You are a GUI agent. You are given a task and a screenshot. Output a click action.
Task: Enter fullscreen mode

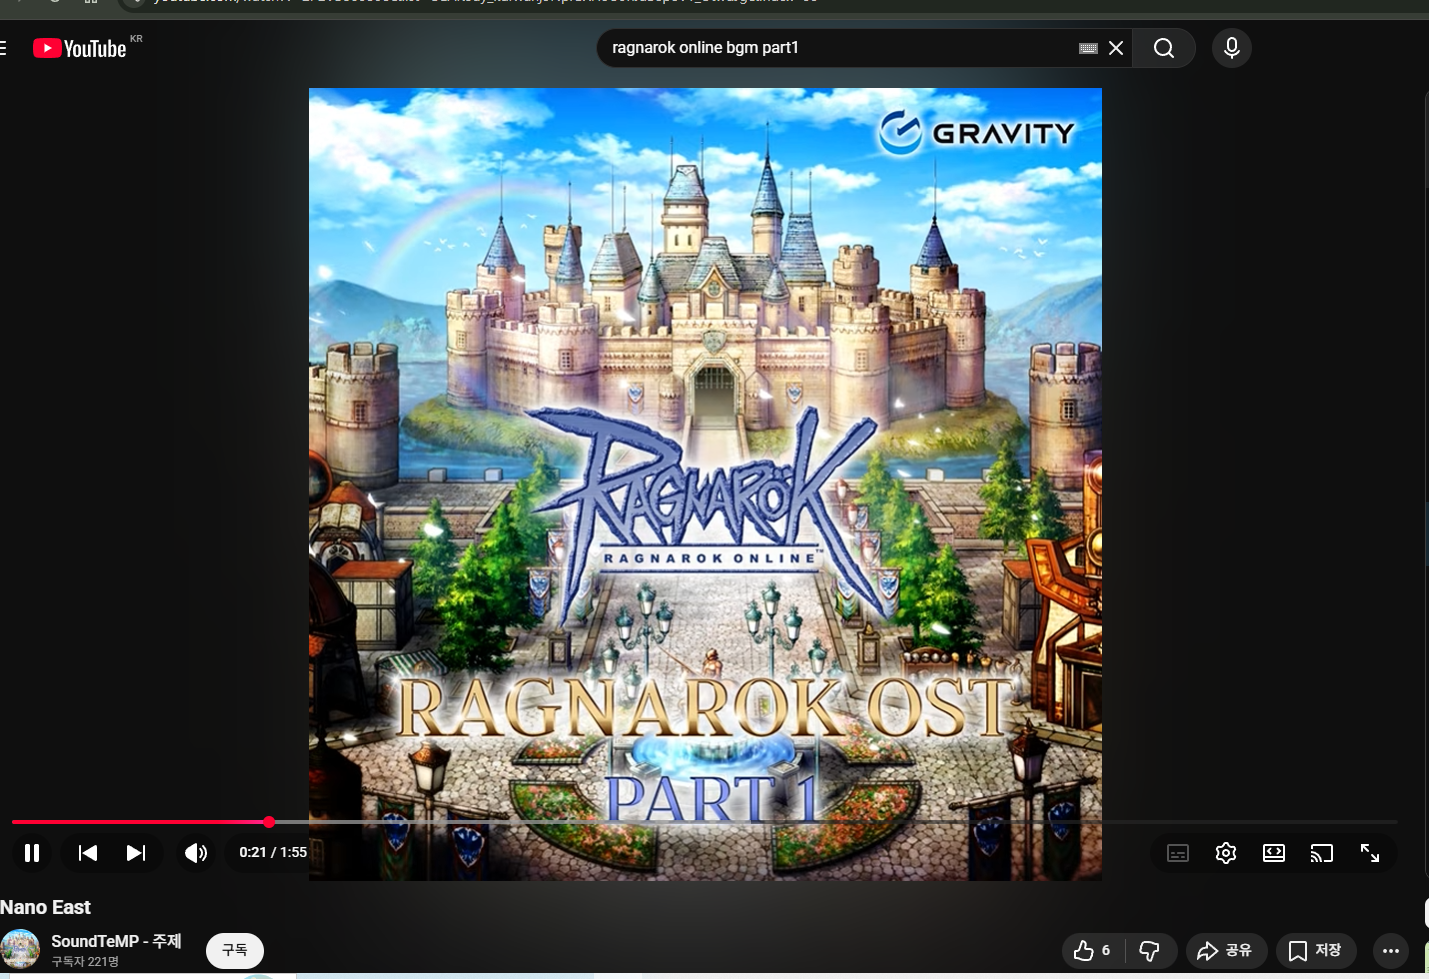(x=1370, y=853)
